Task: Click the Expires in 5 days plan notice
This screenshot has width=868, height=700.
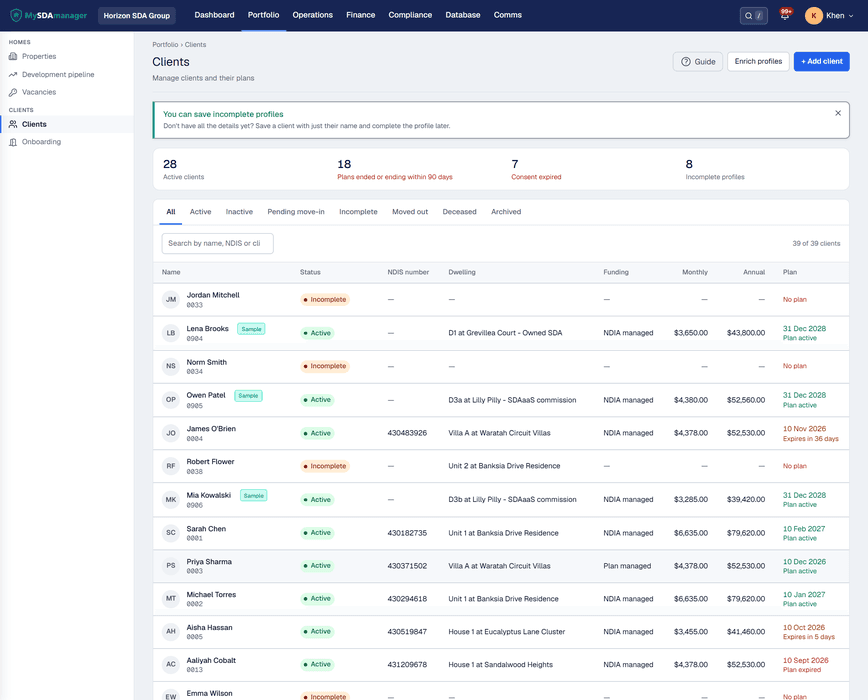Action: (809, 637)
